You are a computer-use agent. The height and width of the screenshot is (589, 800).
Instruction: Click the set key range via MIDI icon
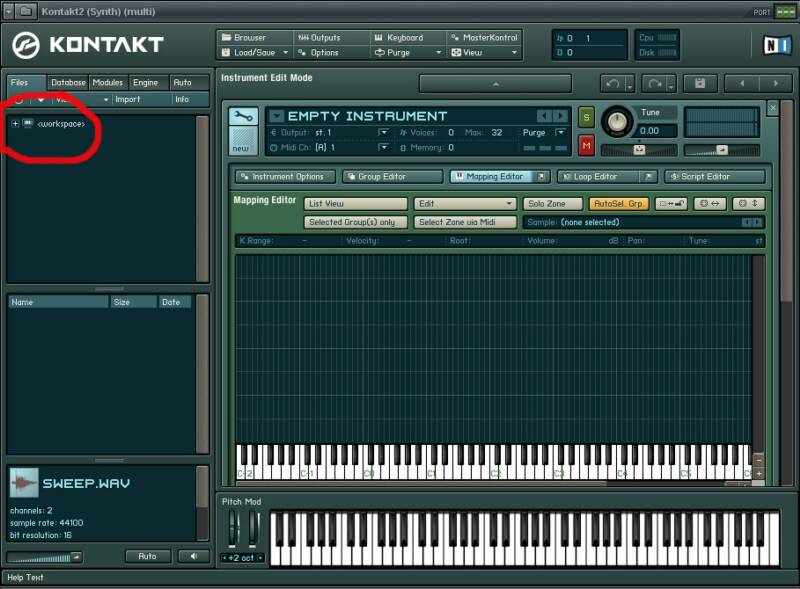(x=710, y=204)
